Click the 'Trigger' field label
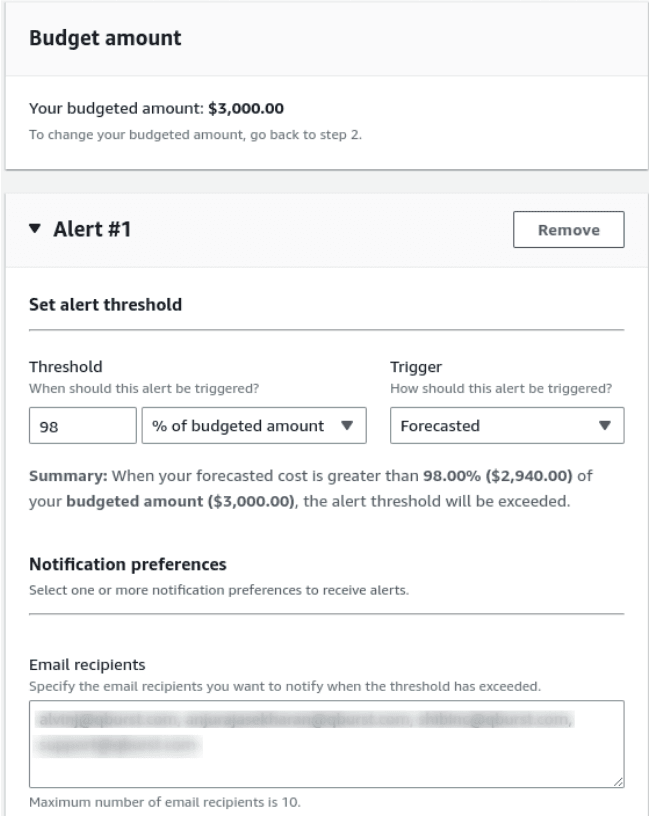Viewport: 651px width, 834px height. point(414,367)
